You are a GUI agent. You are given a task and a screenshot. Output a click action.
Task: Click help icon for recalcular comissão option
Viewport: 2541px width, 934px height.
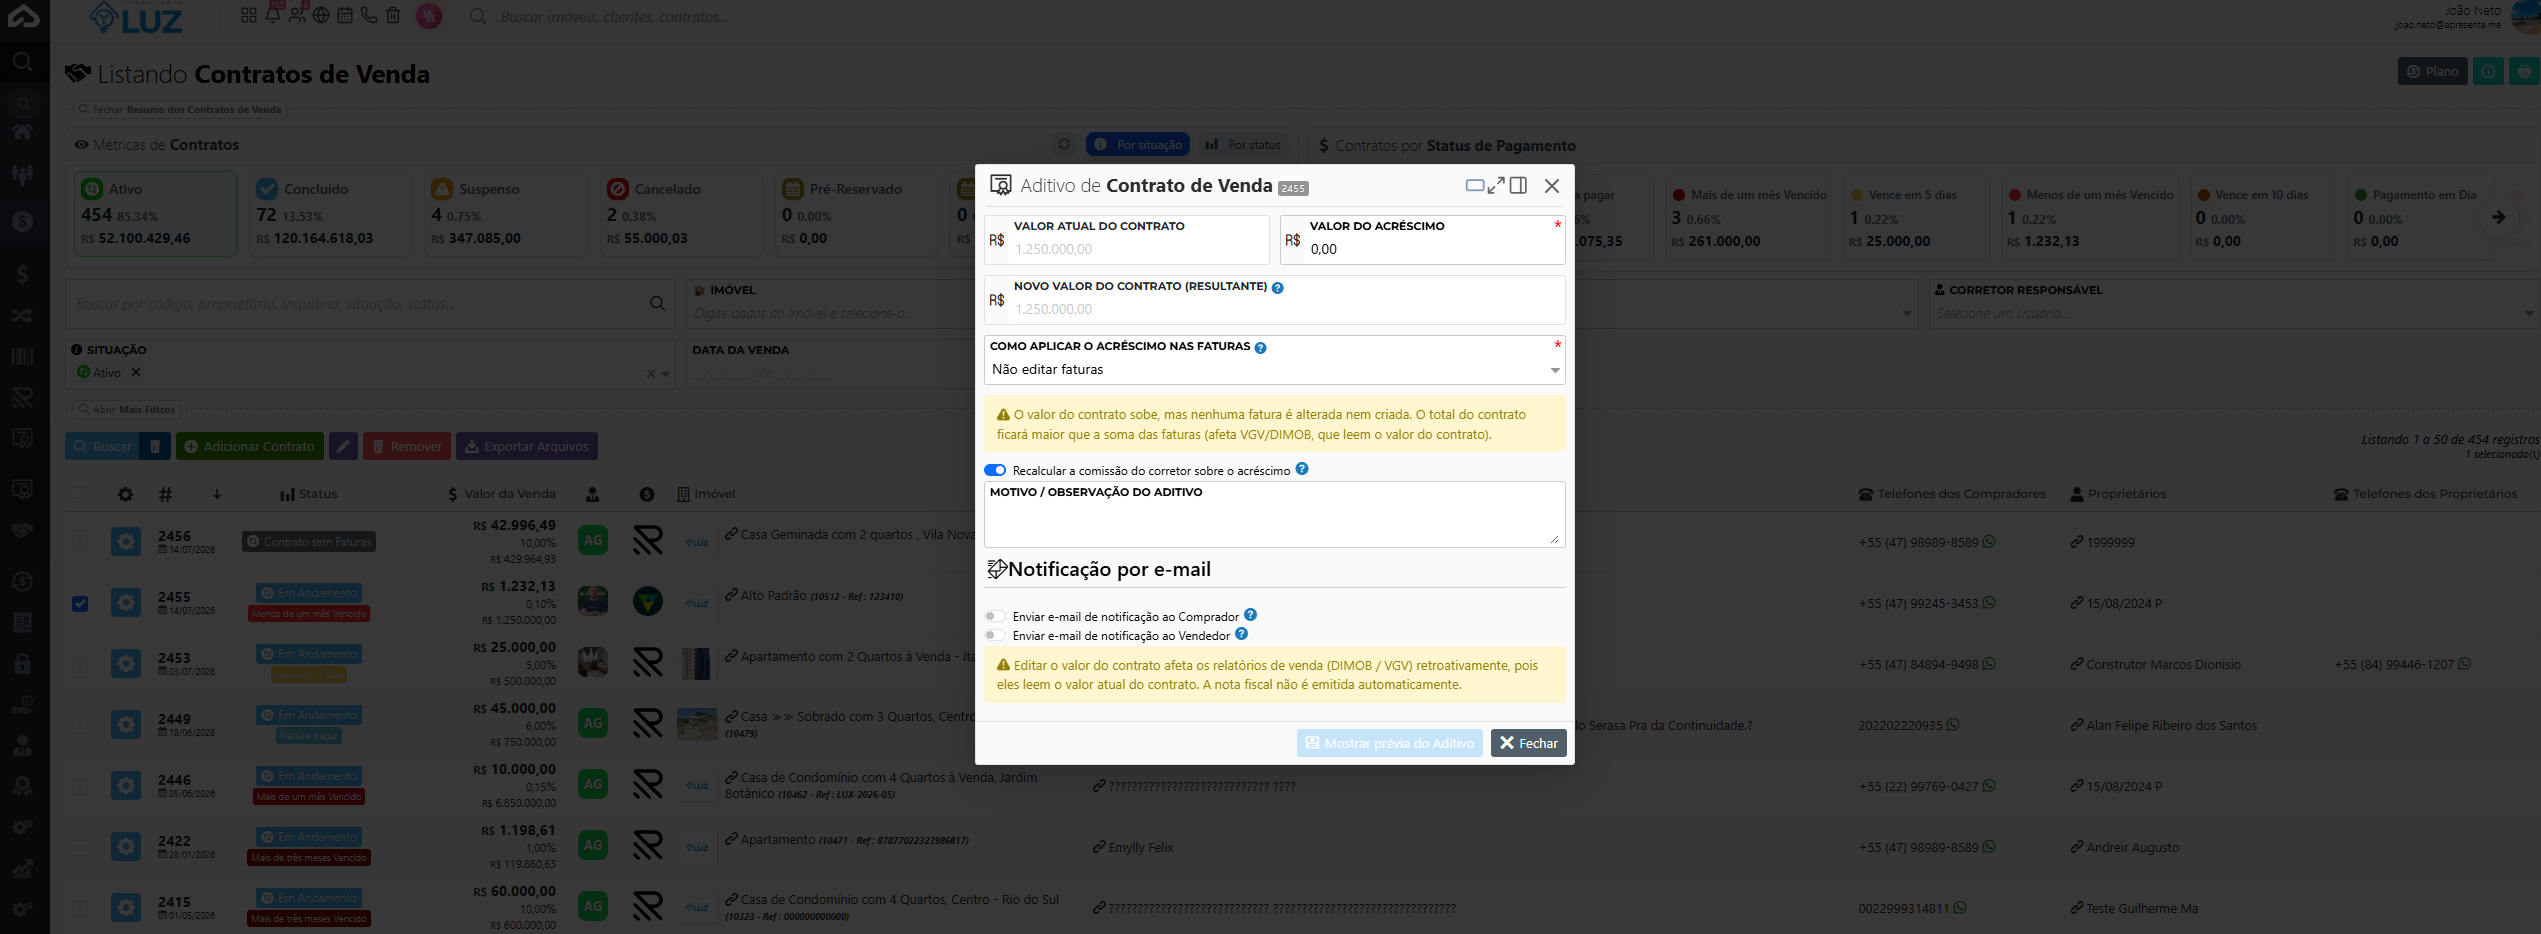click(1302, 469)
